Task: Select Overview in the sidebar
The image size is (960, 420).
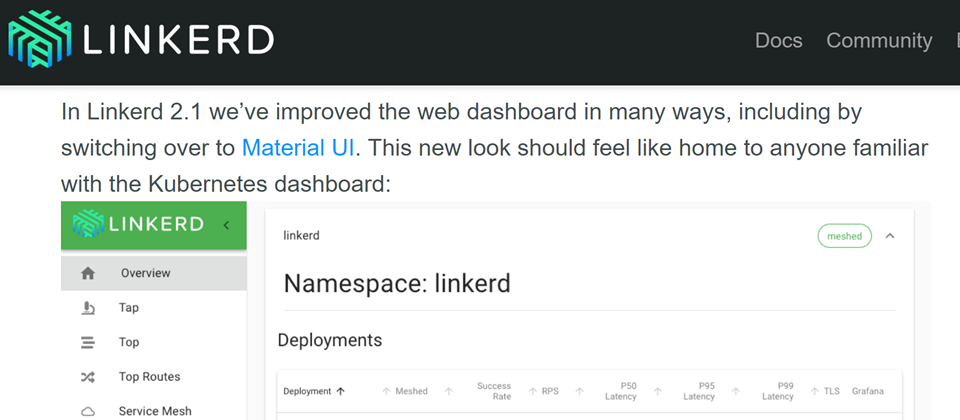Action: point(154,273)
